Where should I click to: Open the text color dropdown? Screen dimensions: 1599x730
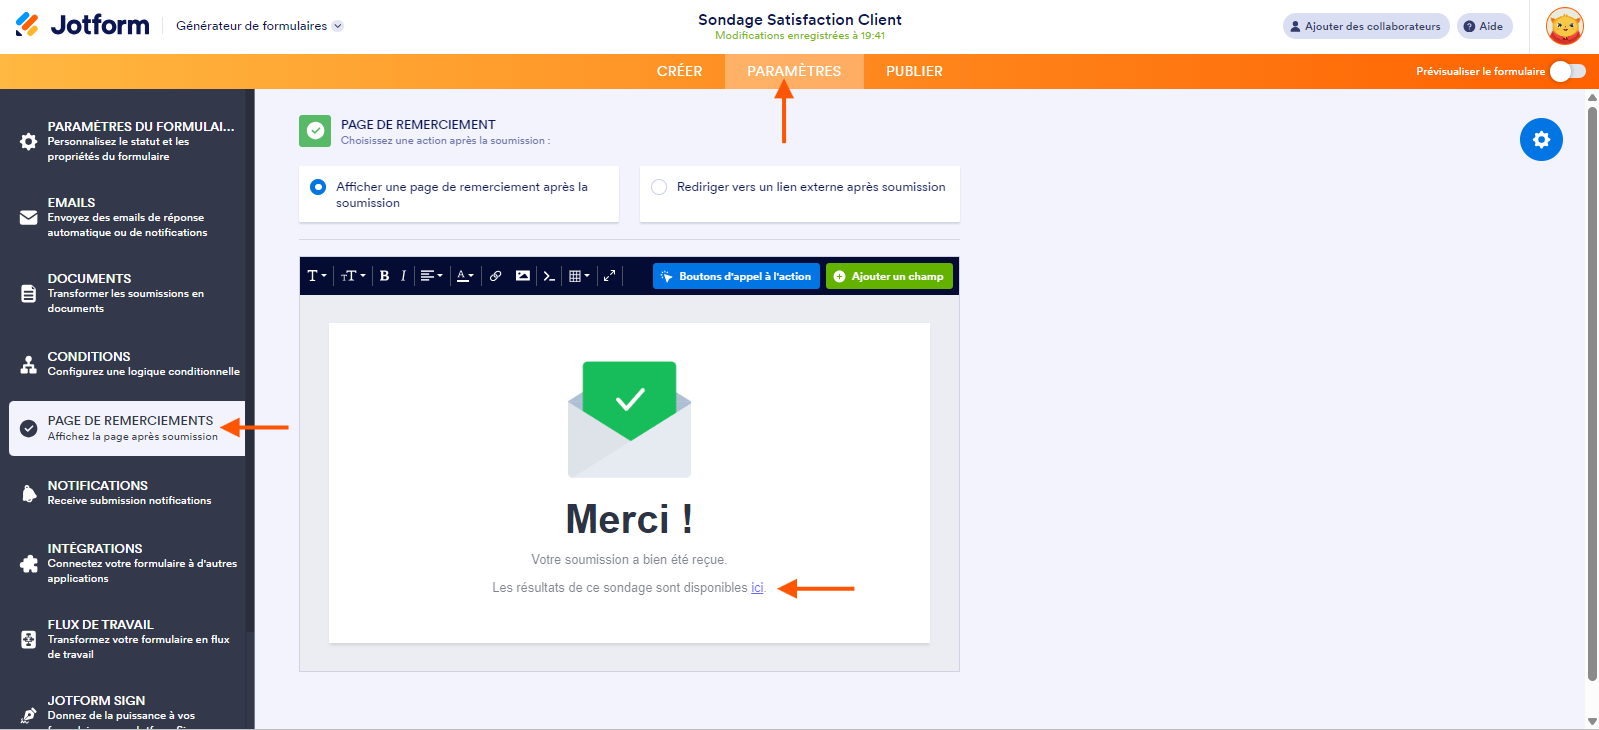click(465, 276)
